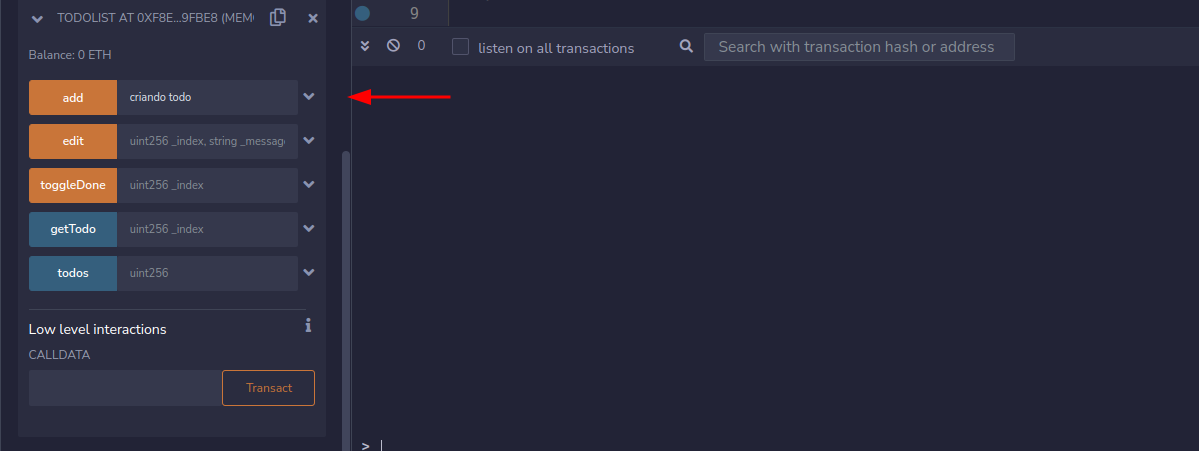This screenshot has width=1199, height=451.
Task: Click the clear console icon
Action: 394,46
